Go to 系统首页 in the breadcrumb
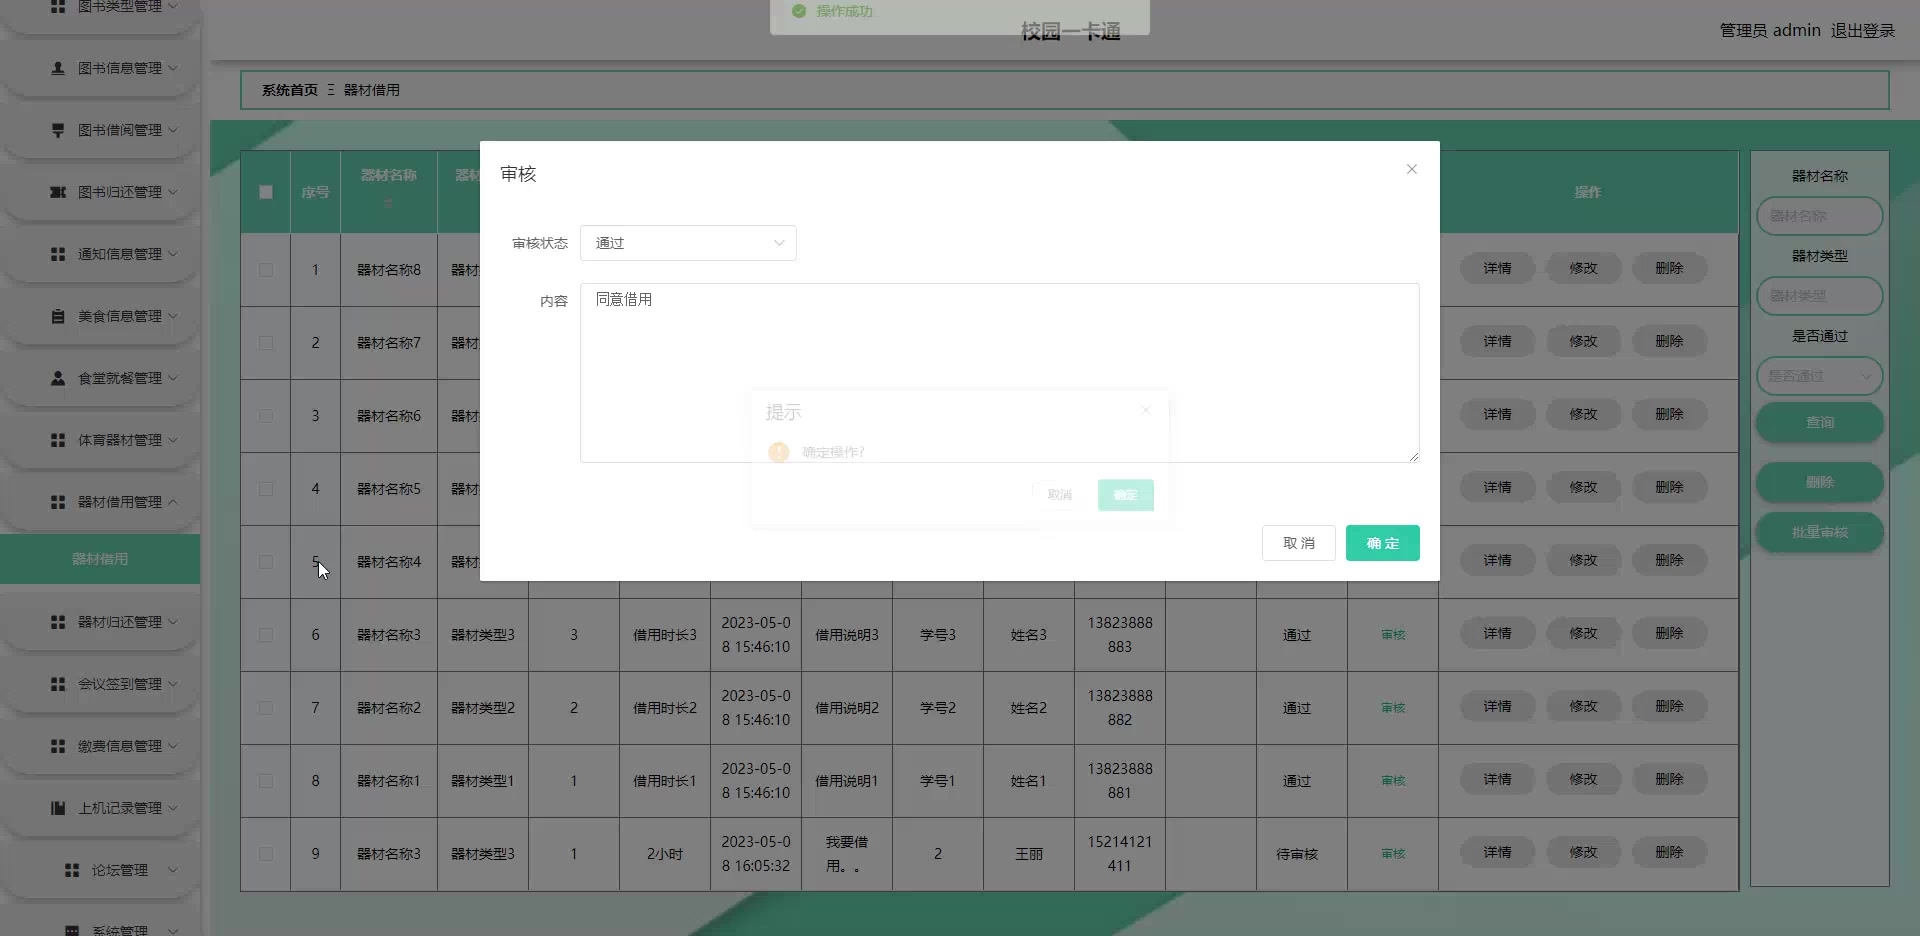Viewport: 1920px width, 936px height. (x=290, y=90)
